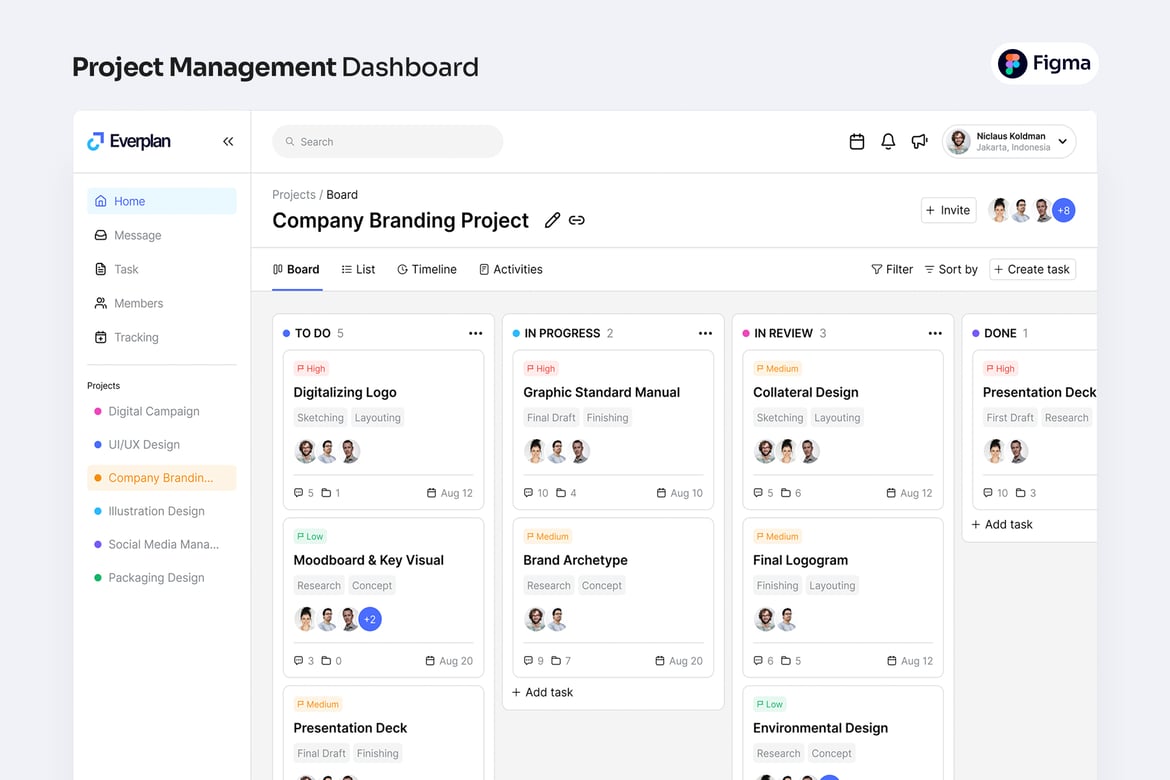
Task: Click the Invite button
Action: 948,210
